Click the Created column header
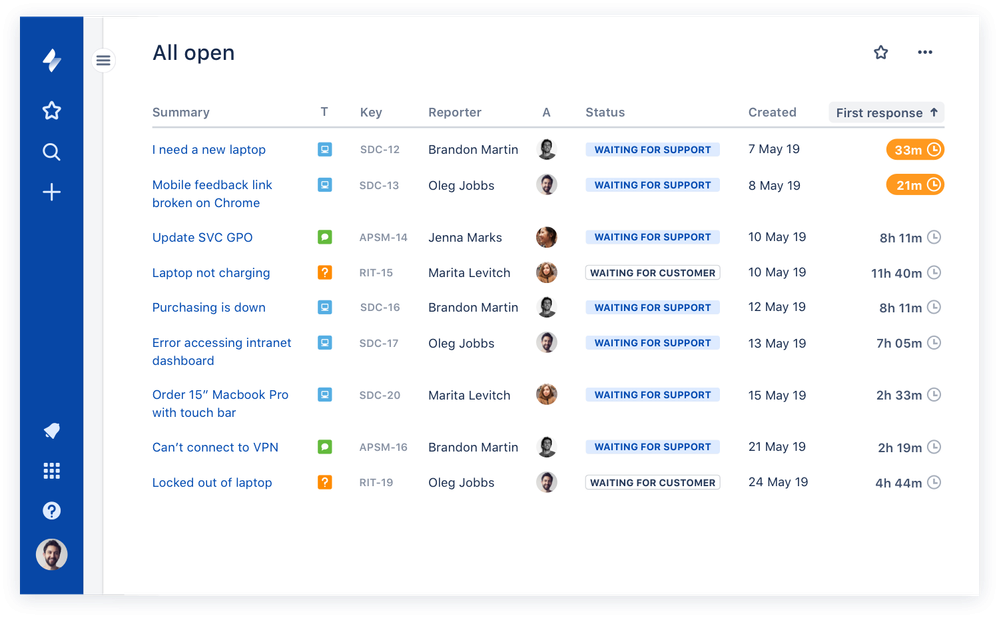 tap(772, 112)
